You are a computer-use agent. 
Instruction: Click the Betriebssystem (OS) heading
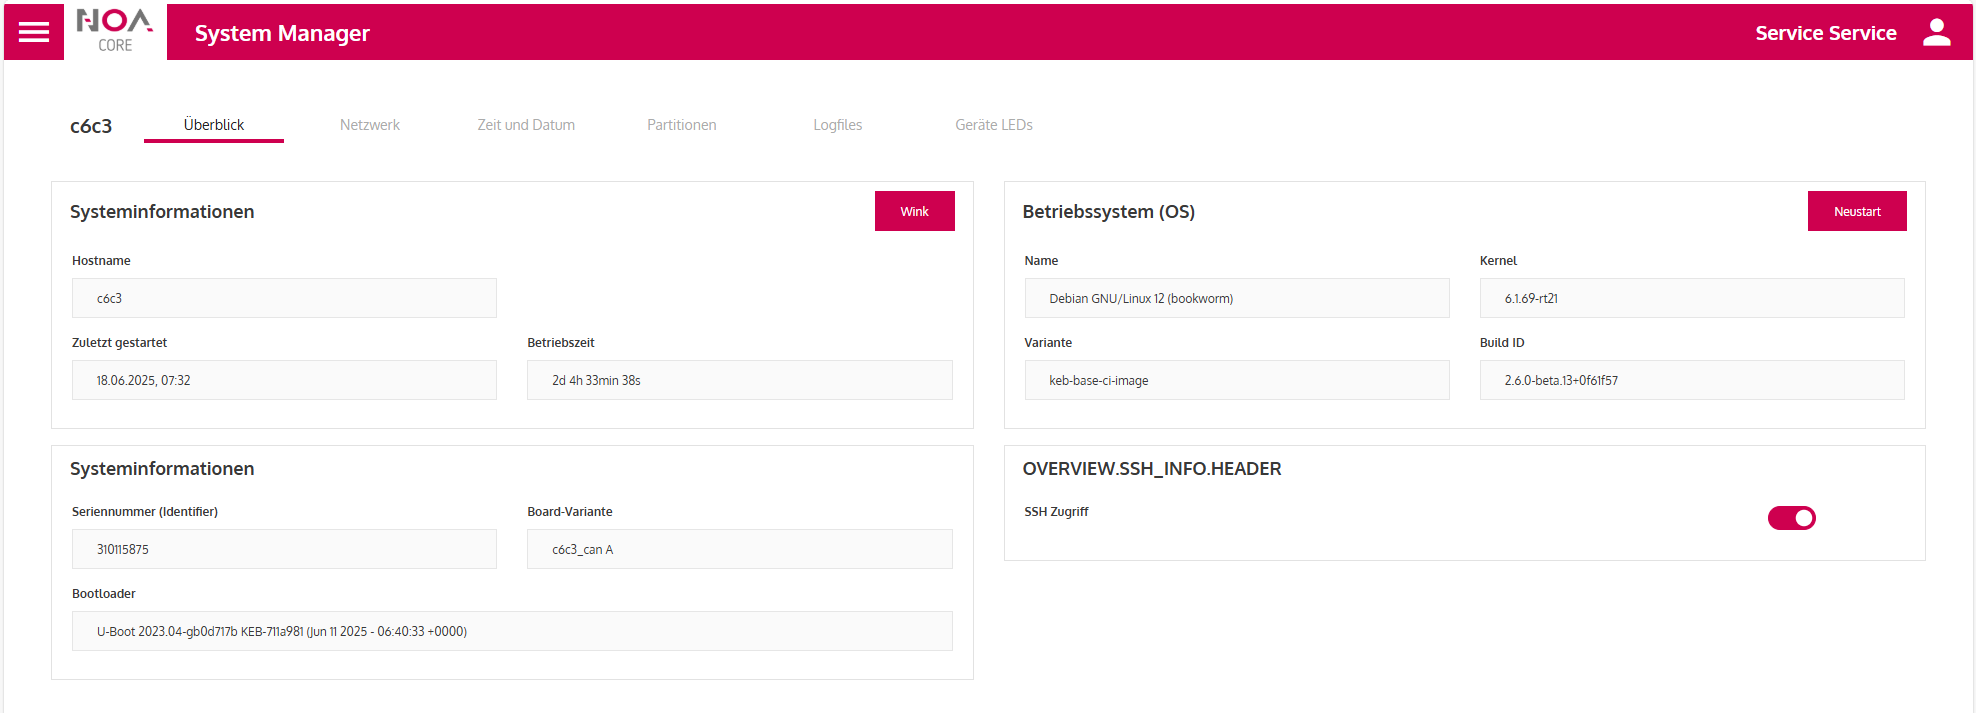(1109, 212)
